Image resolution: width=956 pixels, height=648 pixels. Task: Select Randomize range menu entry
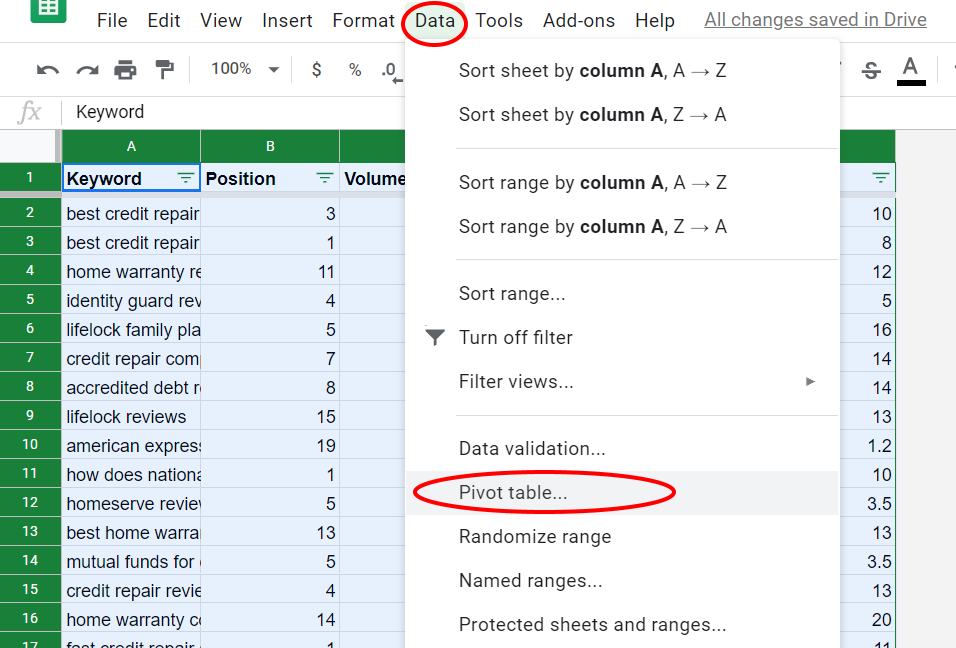(x=622, y=536)
